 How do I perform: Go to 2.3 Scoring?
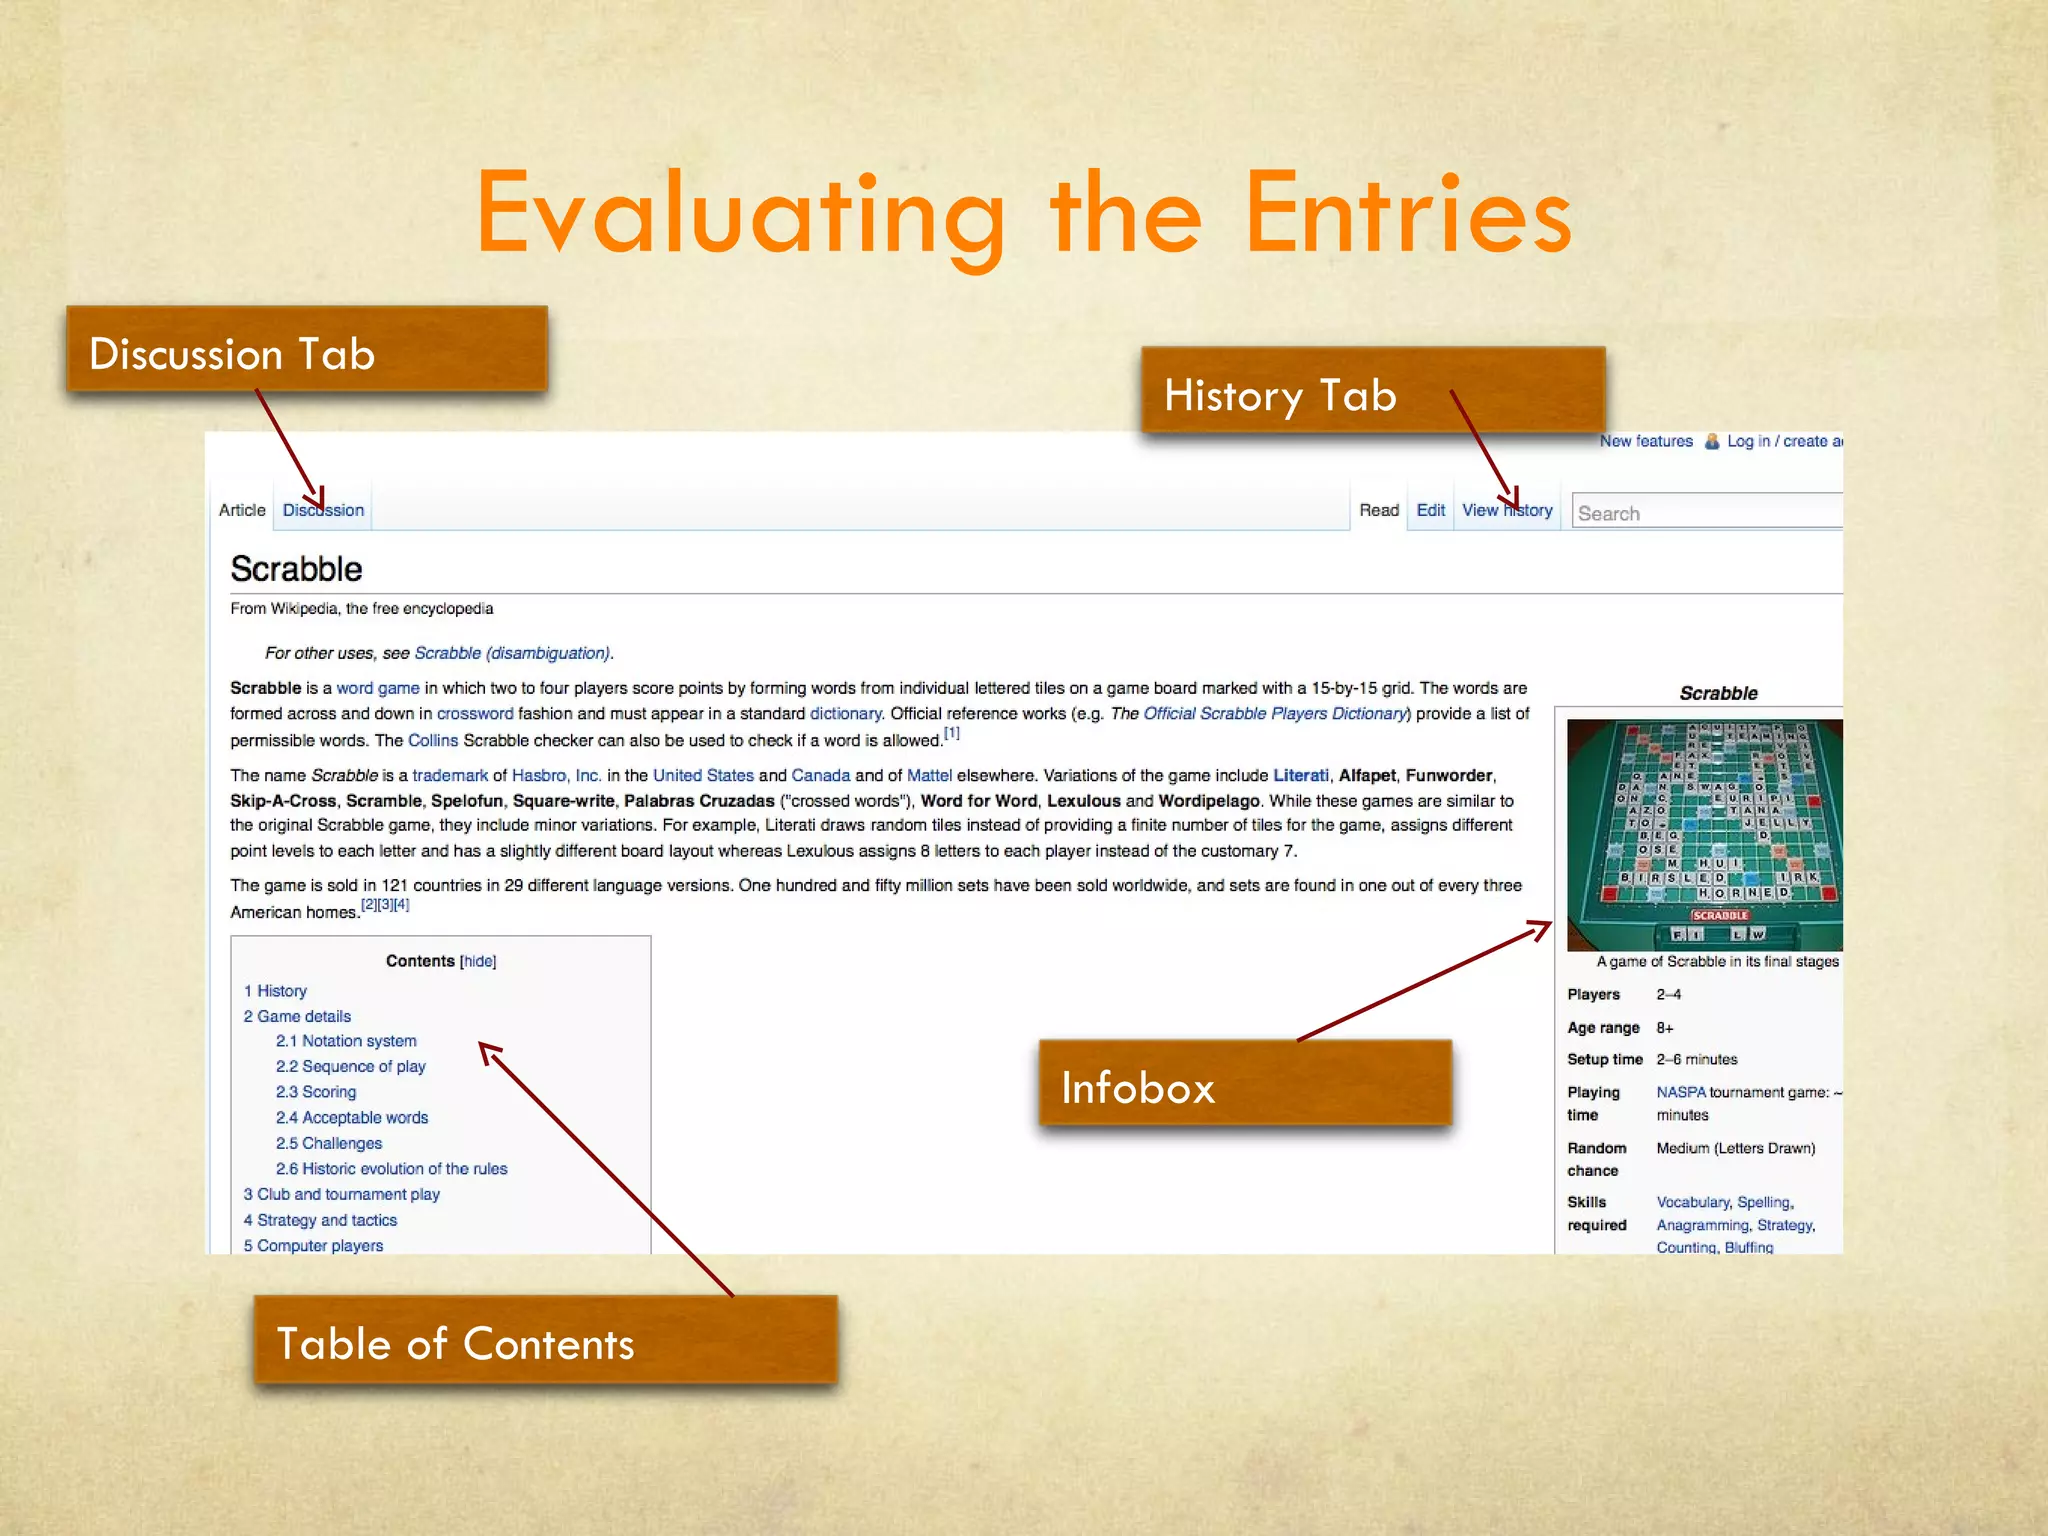coord(316,1092)
